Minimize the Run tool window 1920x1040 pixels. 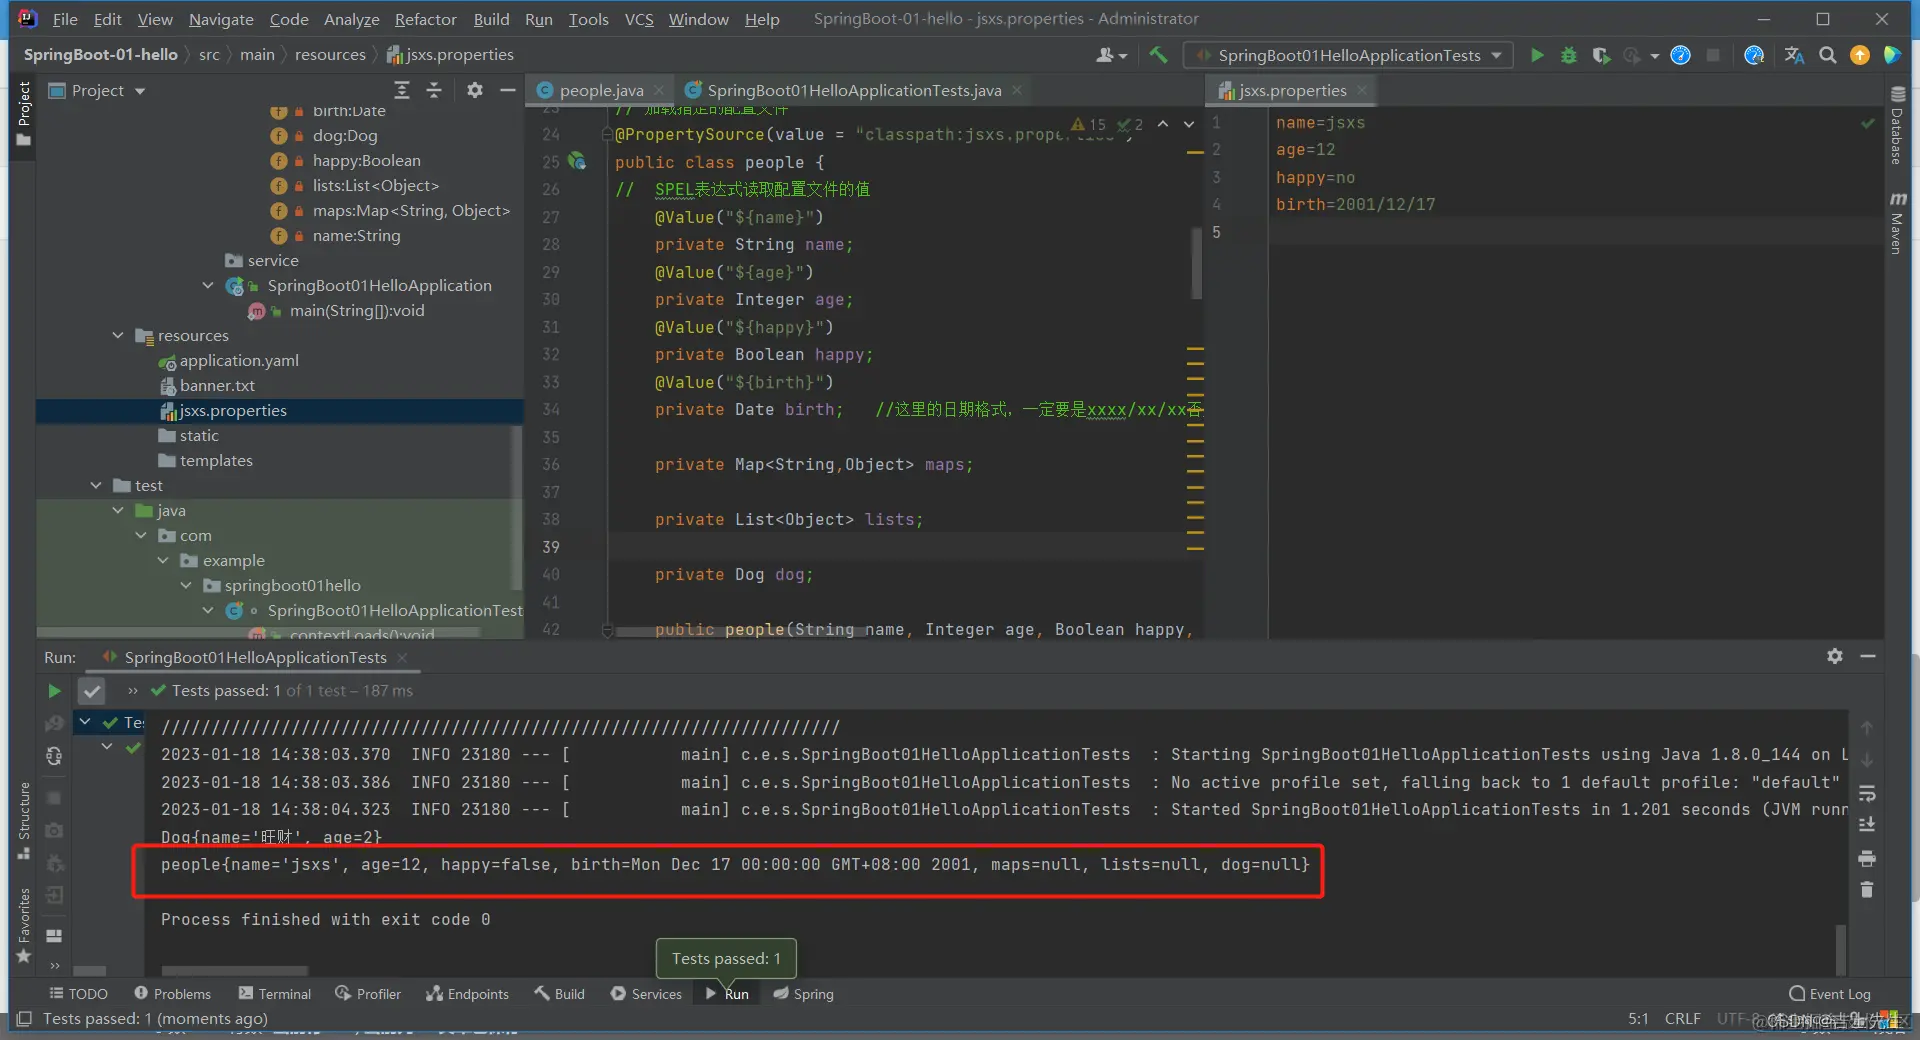1867,656
